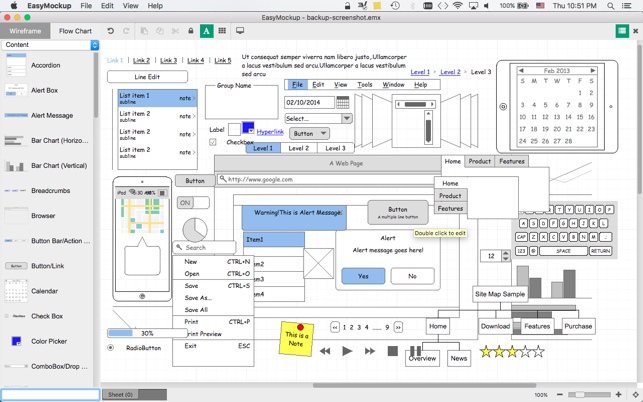The image size is (643, 402).
Task: Select Level 2 segmented button on canvas
Action: click(x=299, y=148)
